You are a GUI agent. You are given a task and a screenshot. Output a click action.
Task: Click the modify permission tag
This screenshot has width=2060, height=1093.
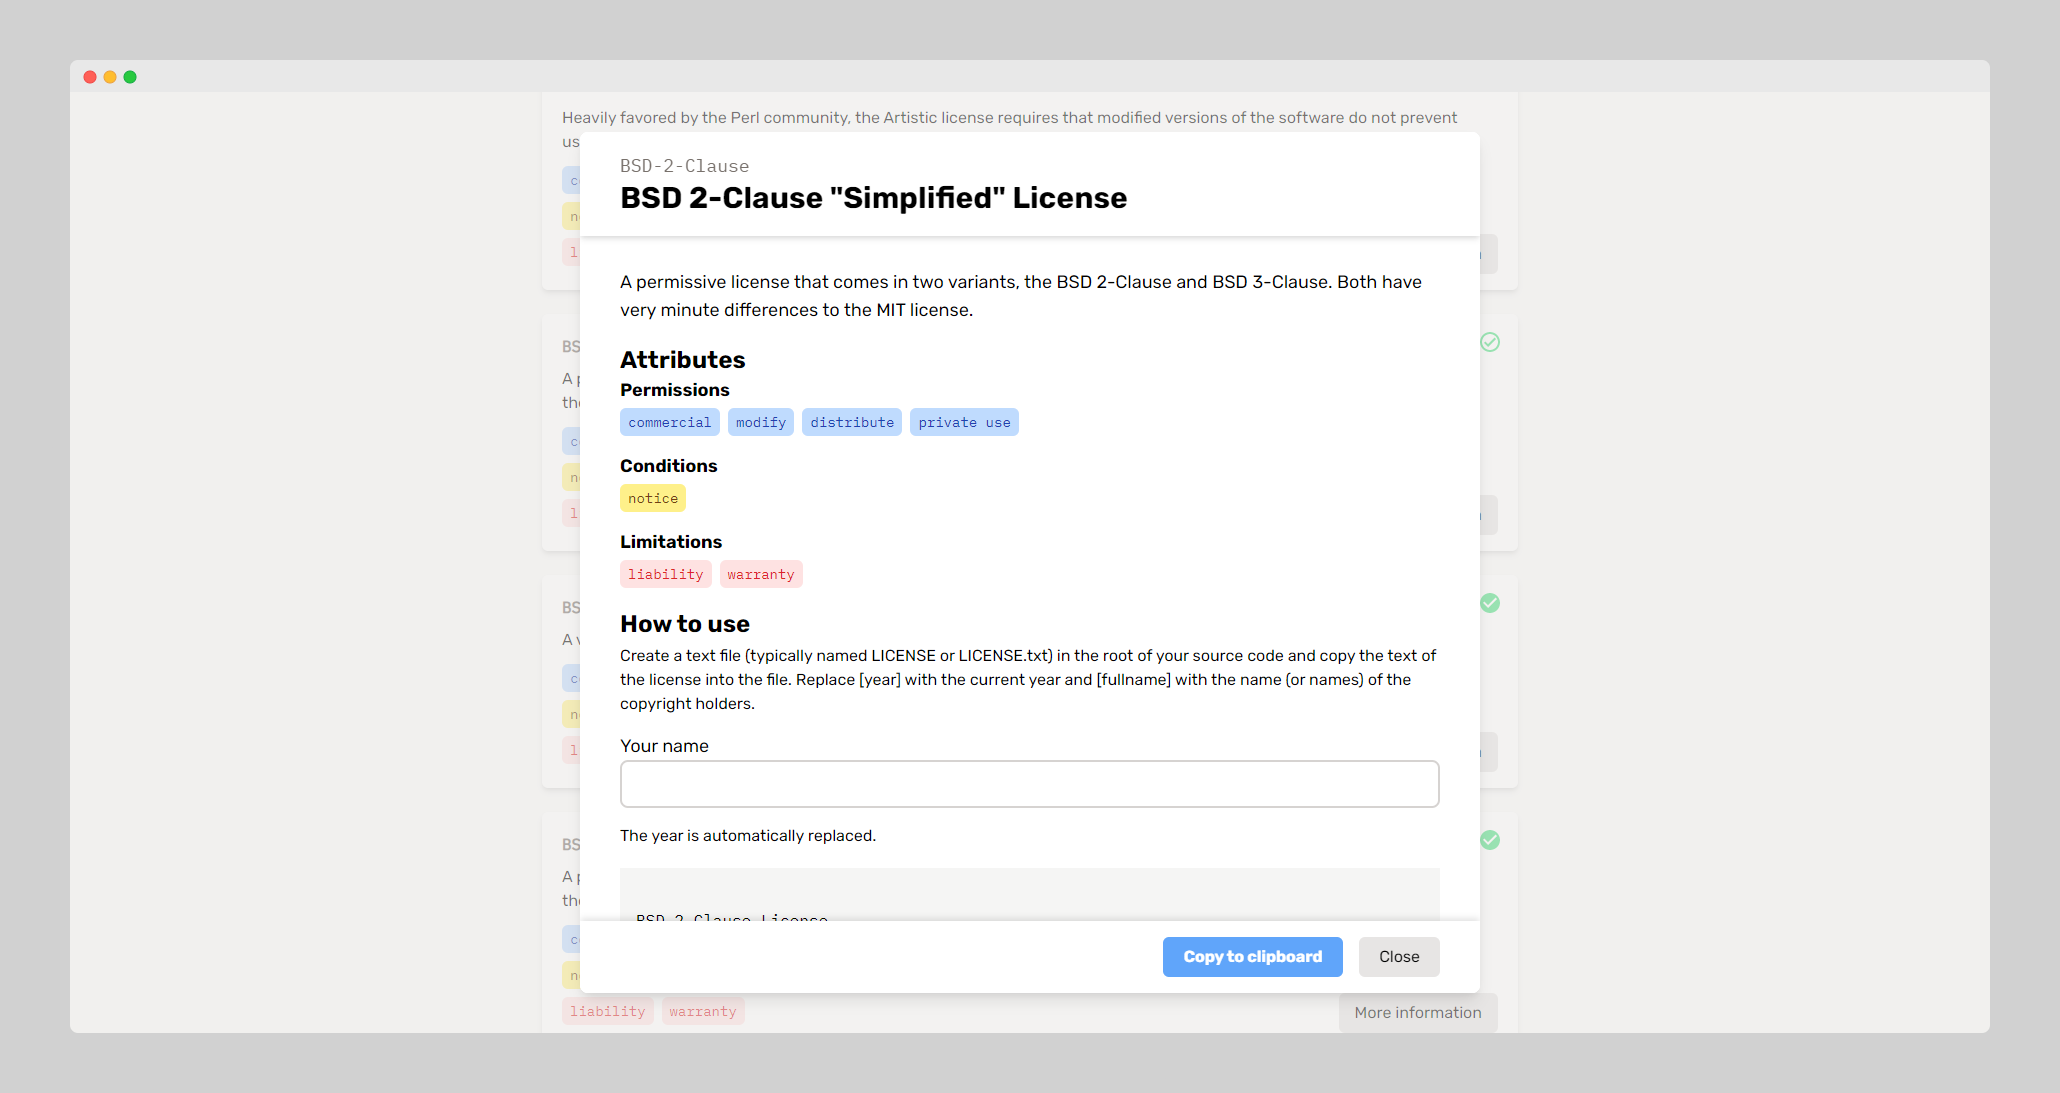click(x=761, y=422)
